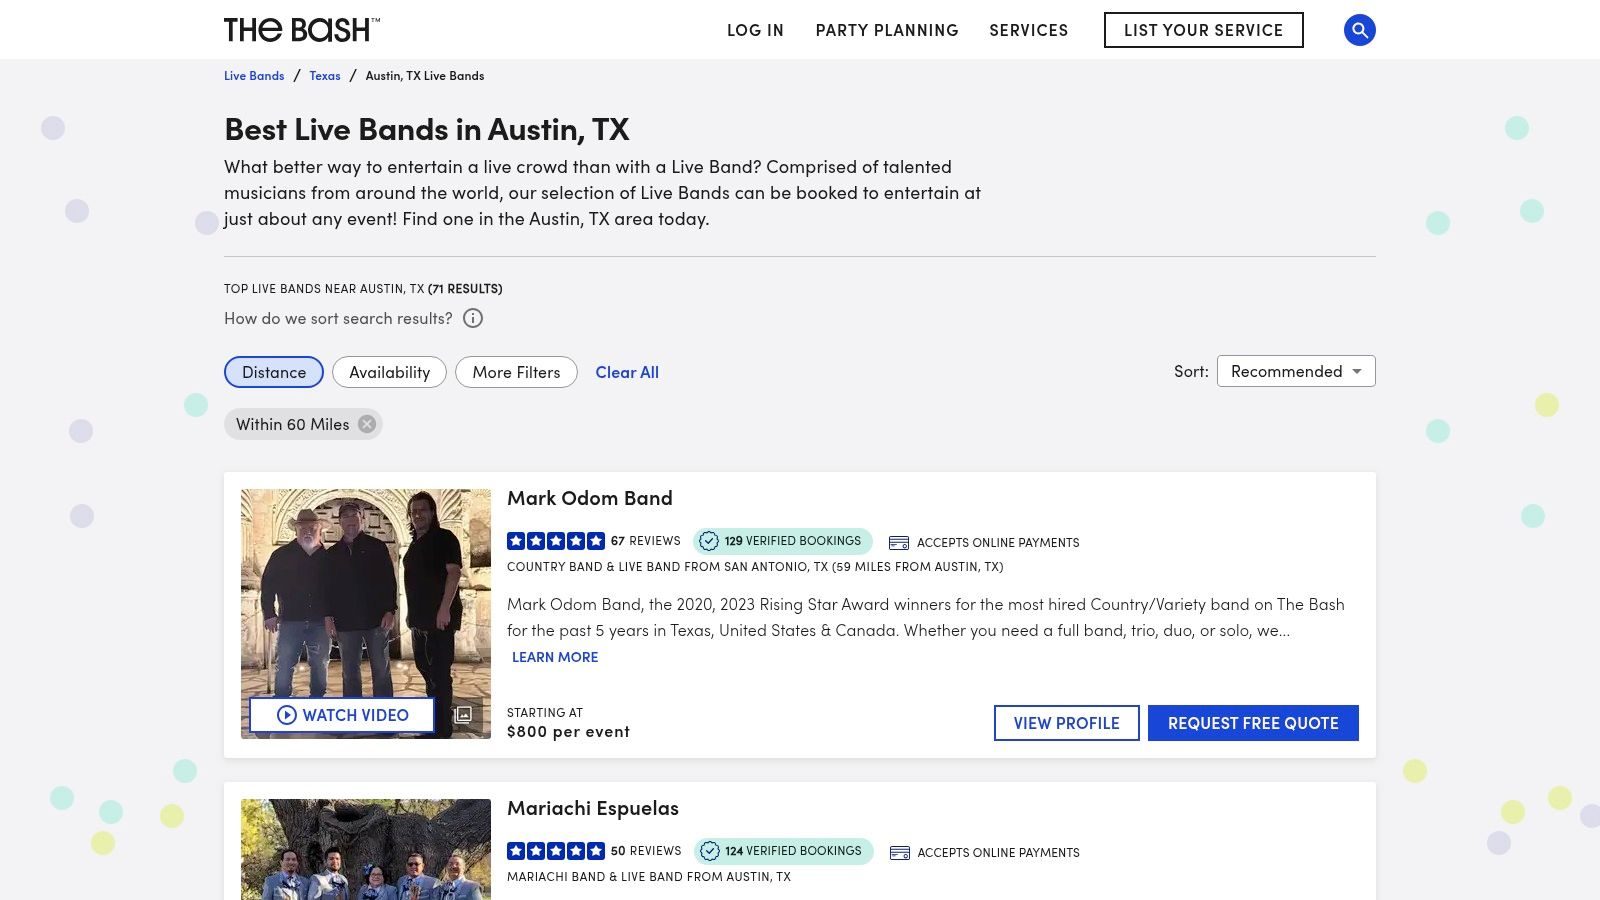Open the Recommended sort dropdown
This screenshot has height=900, width=1600.
[1295, 371]
